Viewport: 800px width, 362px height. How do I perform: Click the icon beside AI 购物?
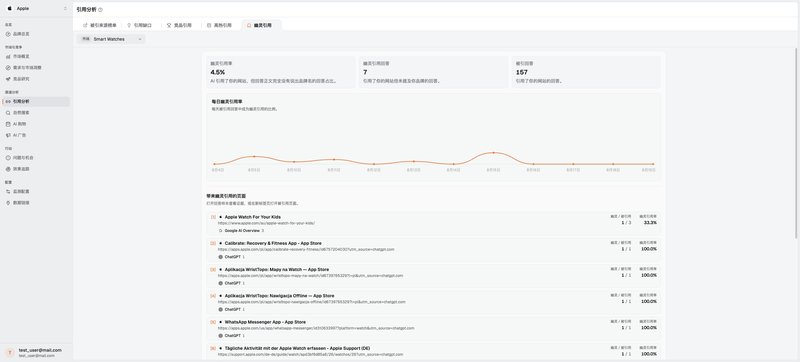coord(8,124)
